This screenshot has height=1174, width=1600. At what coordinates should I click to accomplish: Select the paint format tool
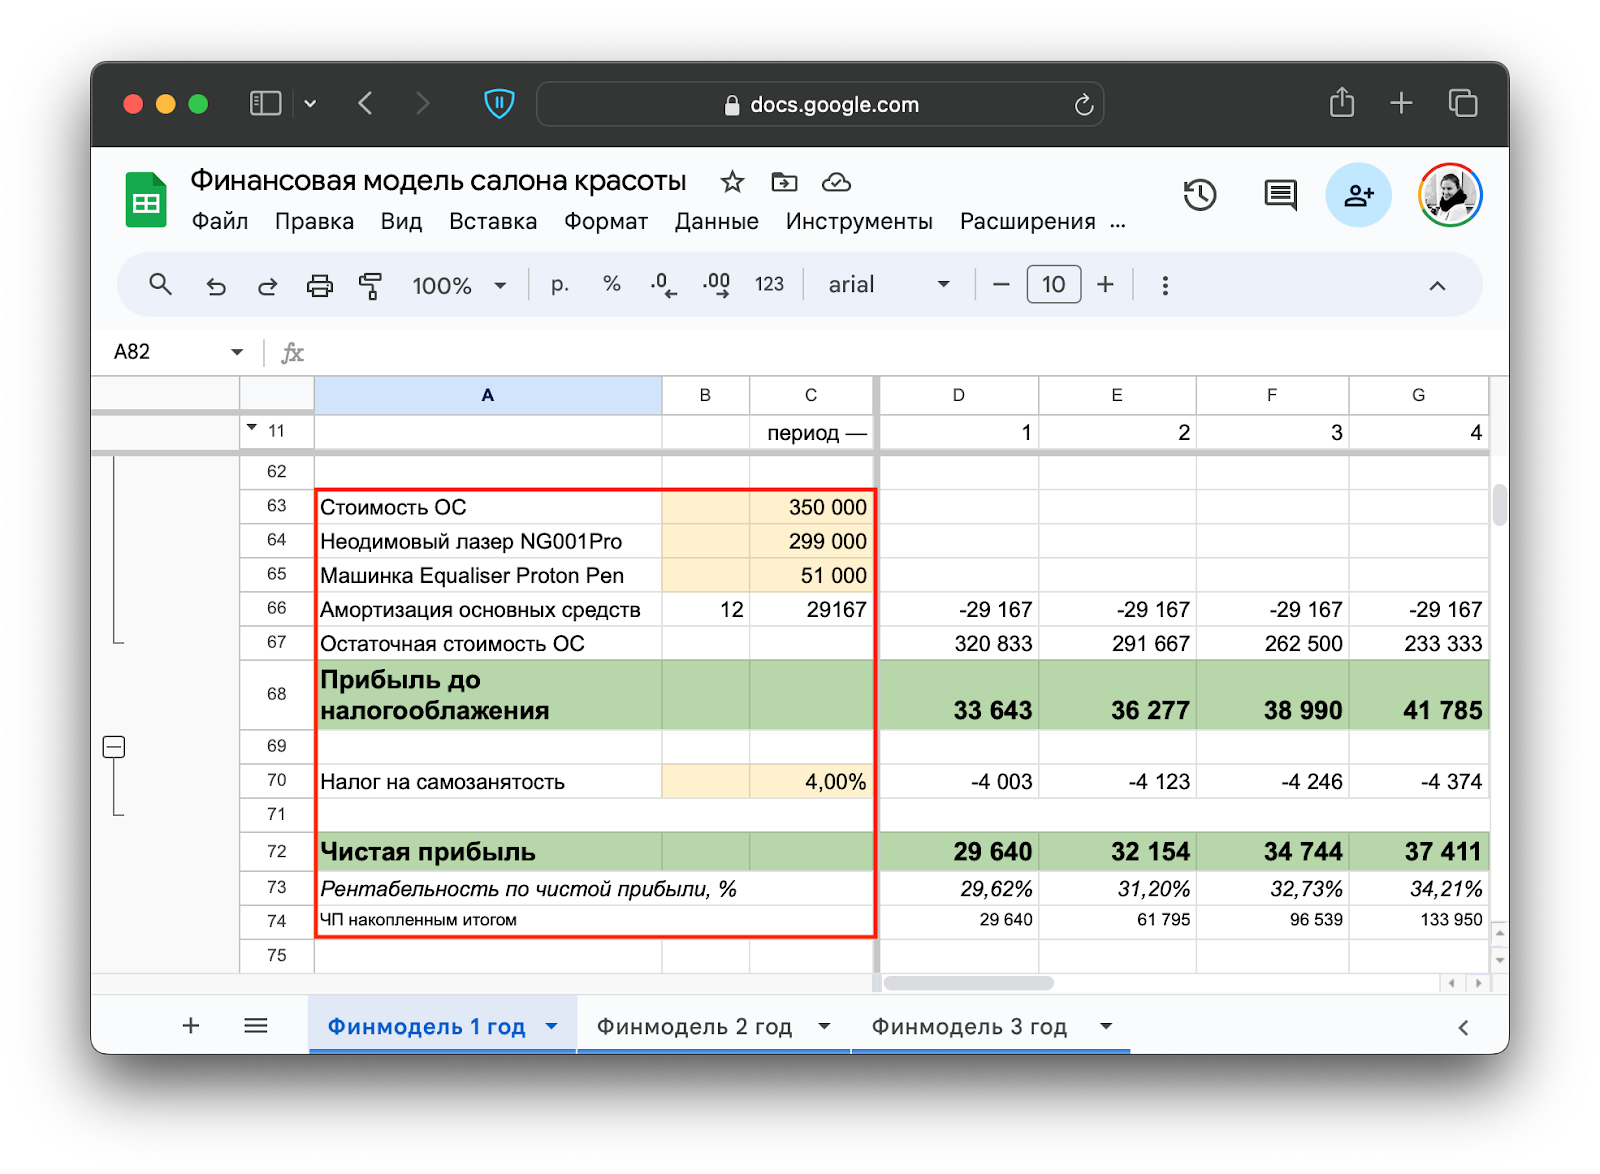(x=370, y=286)
